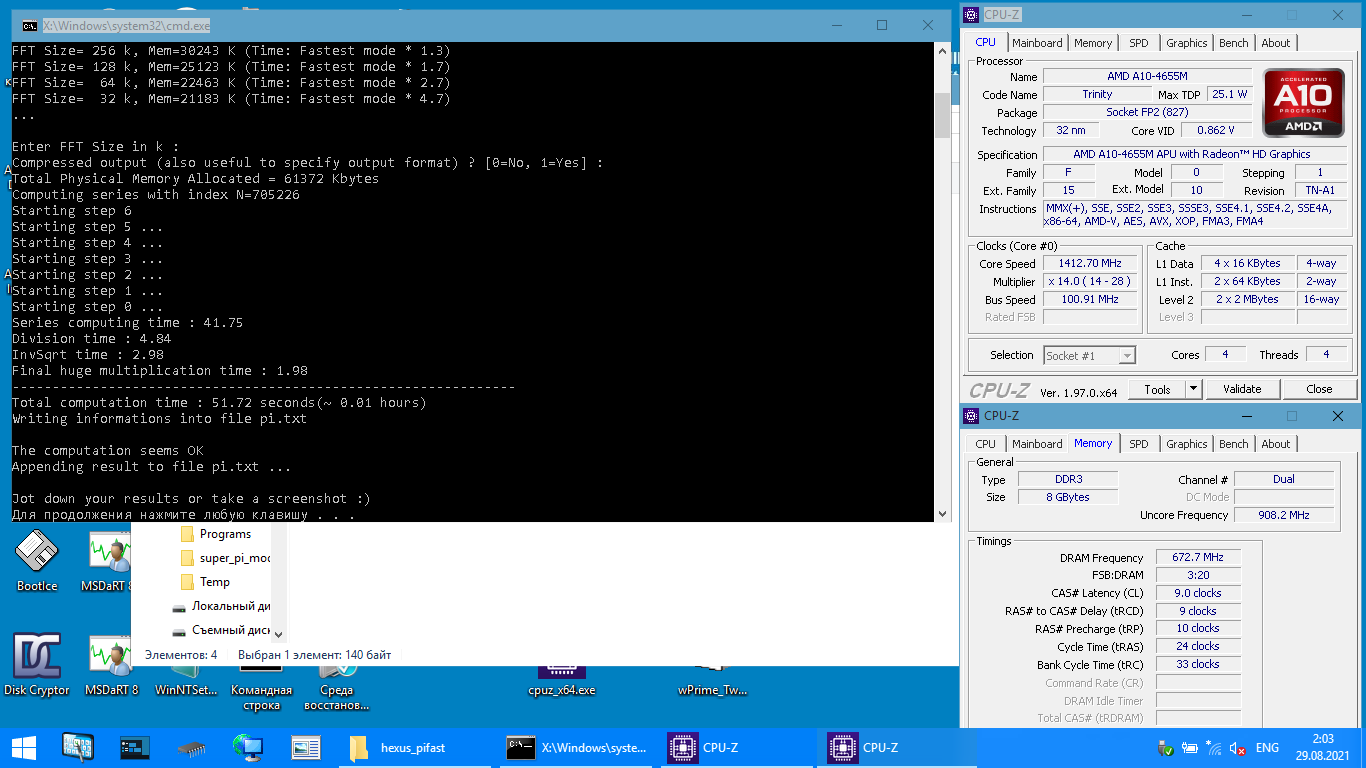Switch to hexus_pifast folder taskbar button
Viewport: 1366px width, 768px height.
coord(413,747)
